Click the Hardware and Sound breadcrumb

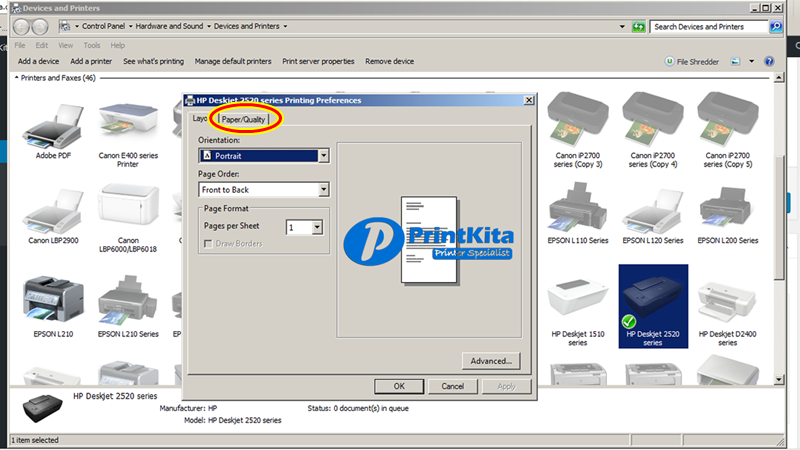click(169, 26)
